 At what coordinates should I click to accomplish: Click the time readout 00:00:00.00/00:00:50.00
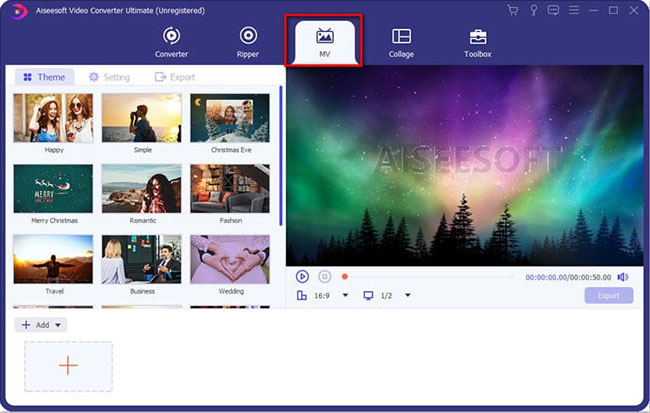pos(568,277)
